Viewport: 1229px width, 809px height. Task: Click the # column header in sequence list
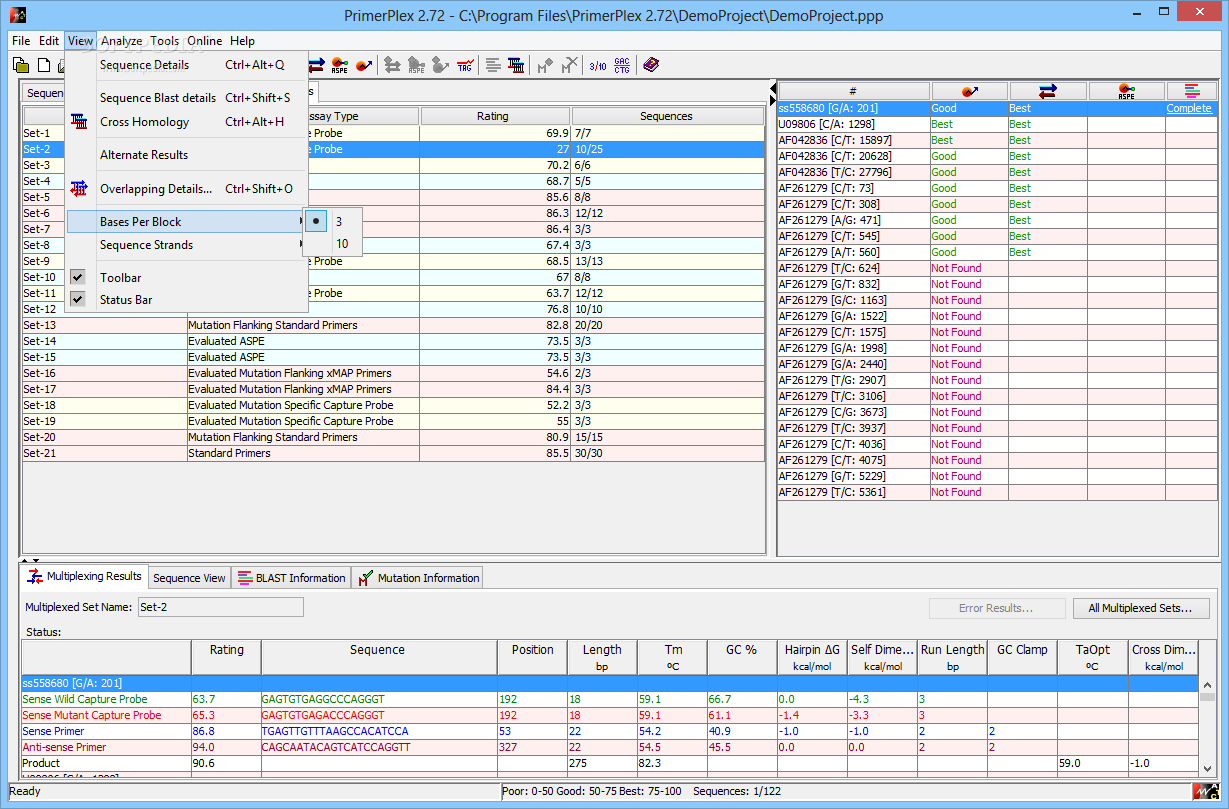(x=853, y=91)
